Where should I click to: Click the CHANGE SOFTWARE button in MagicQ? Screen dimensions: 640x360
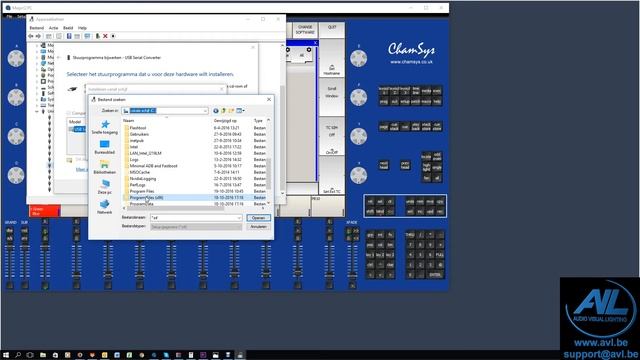point(305,30)
